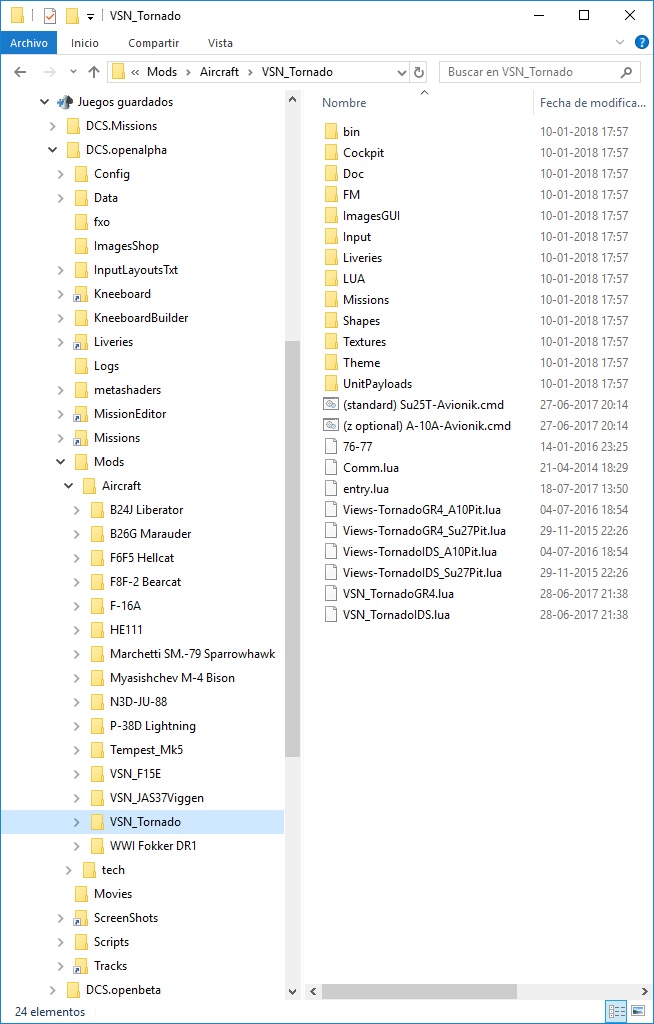Select the Config folder in tree
The height and width of the screenshot is (1024, 654).
click(x=112, y=174)
